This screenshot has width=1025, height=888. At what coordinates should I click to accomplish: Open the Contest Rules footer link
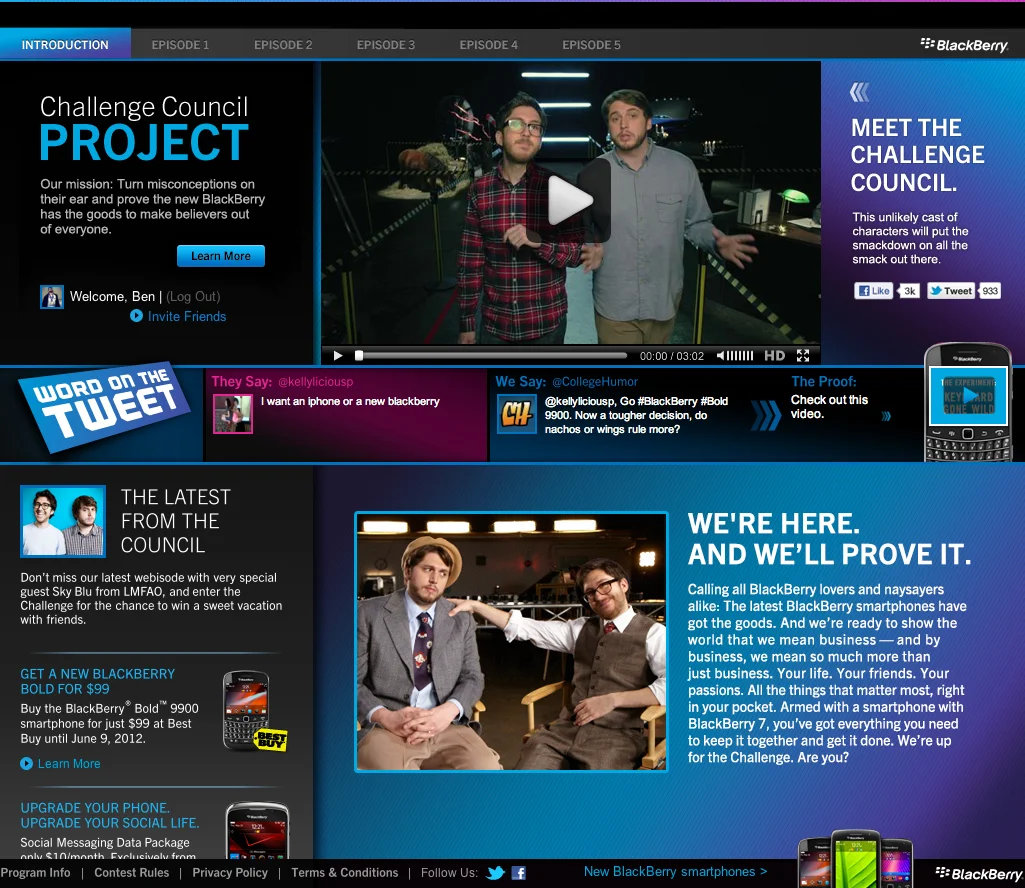click(131, 873)
